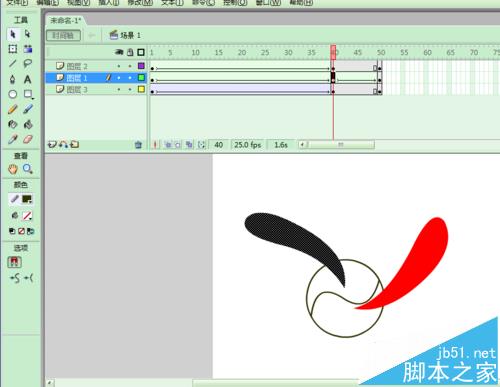Select the Pencil tool
This screenshot has width=500, height=387.
[13, 109]
